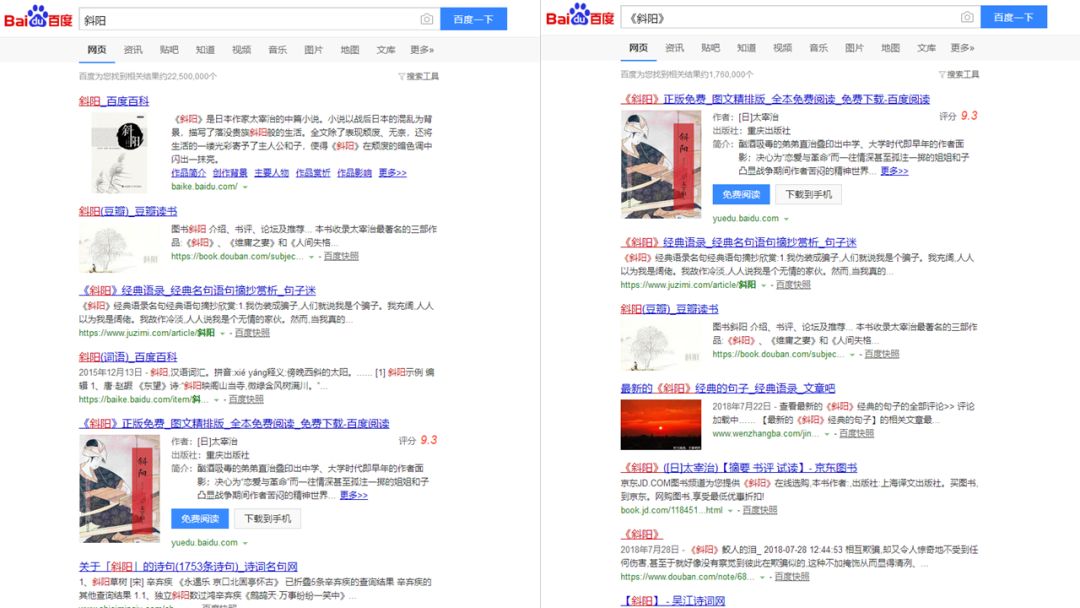Click Baidu logo in left window
The image size is (1080, 608).
tap(39, 17)
